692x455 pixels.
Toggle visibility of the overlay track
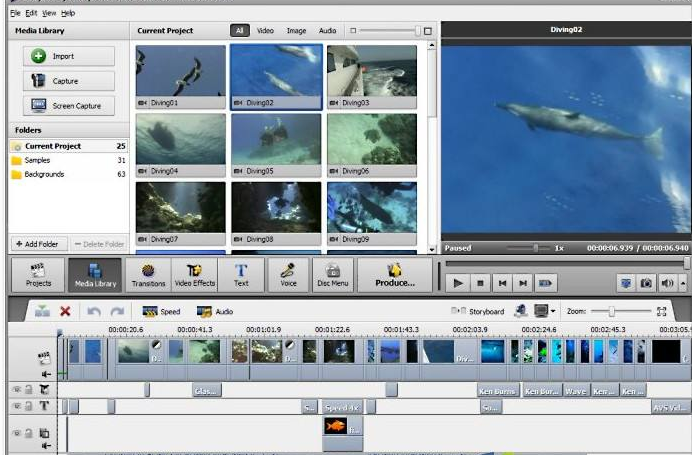click(16, 433)
